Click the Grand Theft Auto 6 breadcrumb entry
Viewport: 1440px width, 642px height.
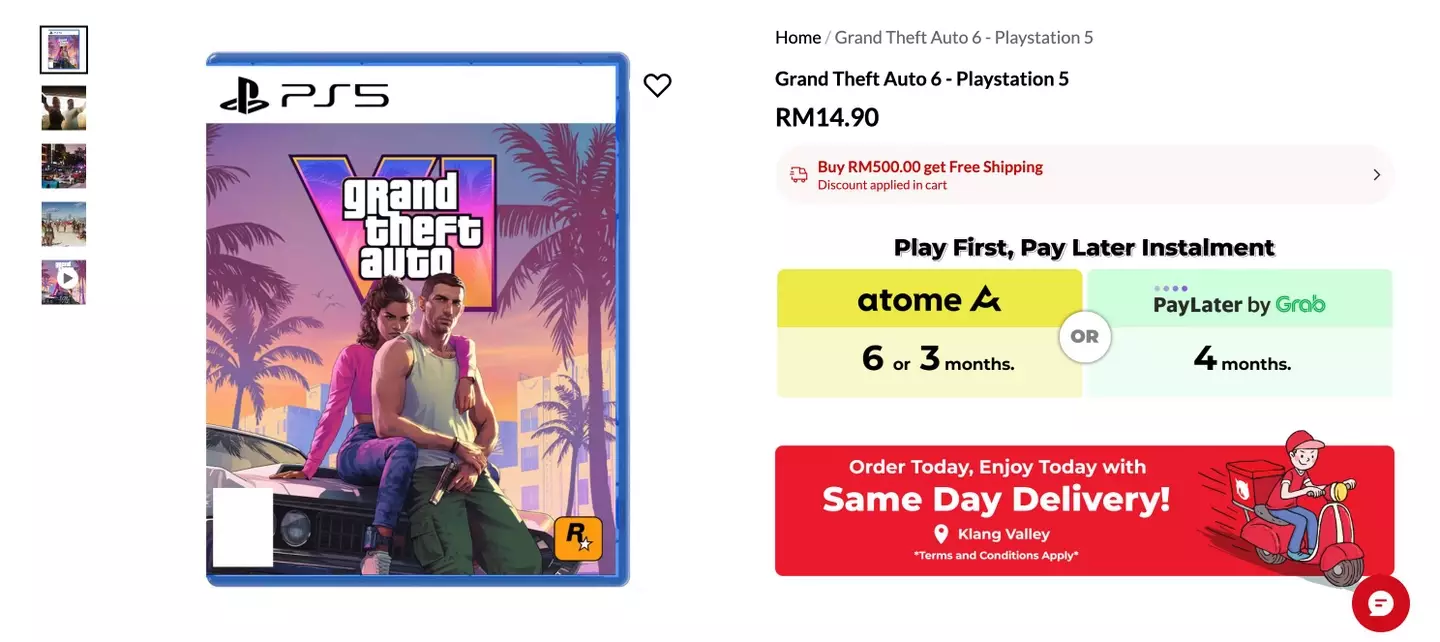[x=962, y=37]
